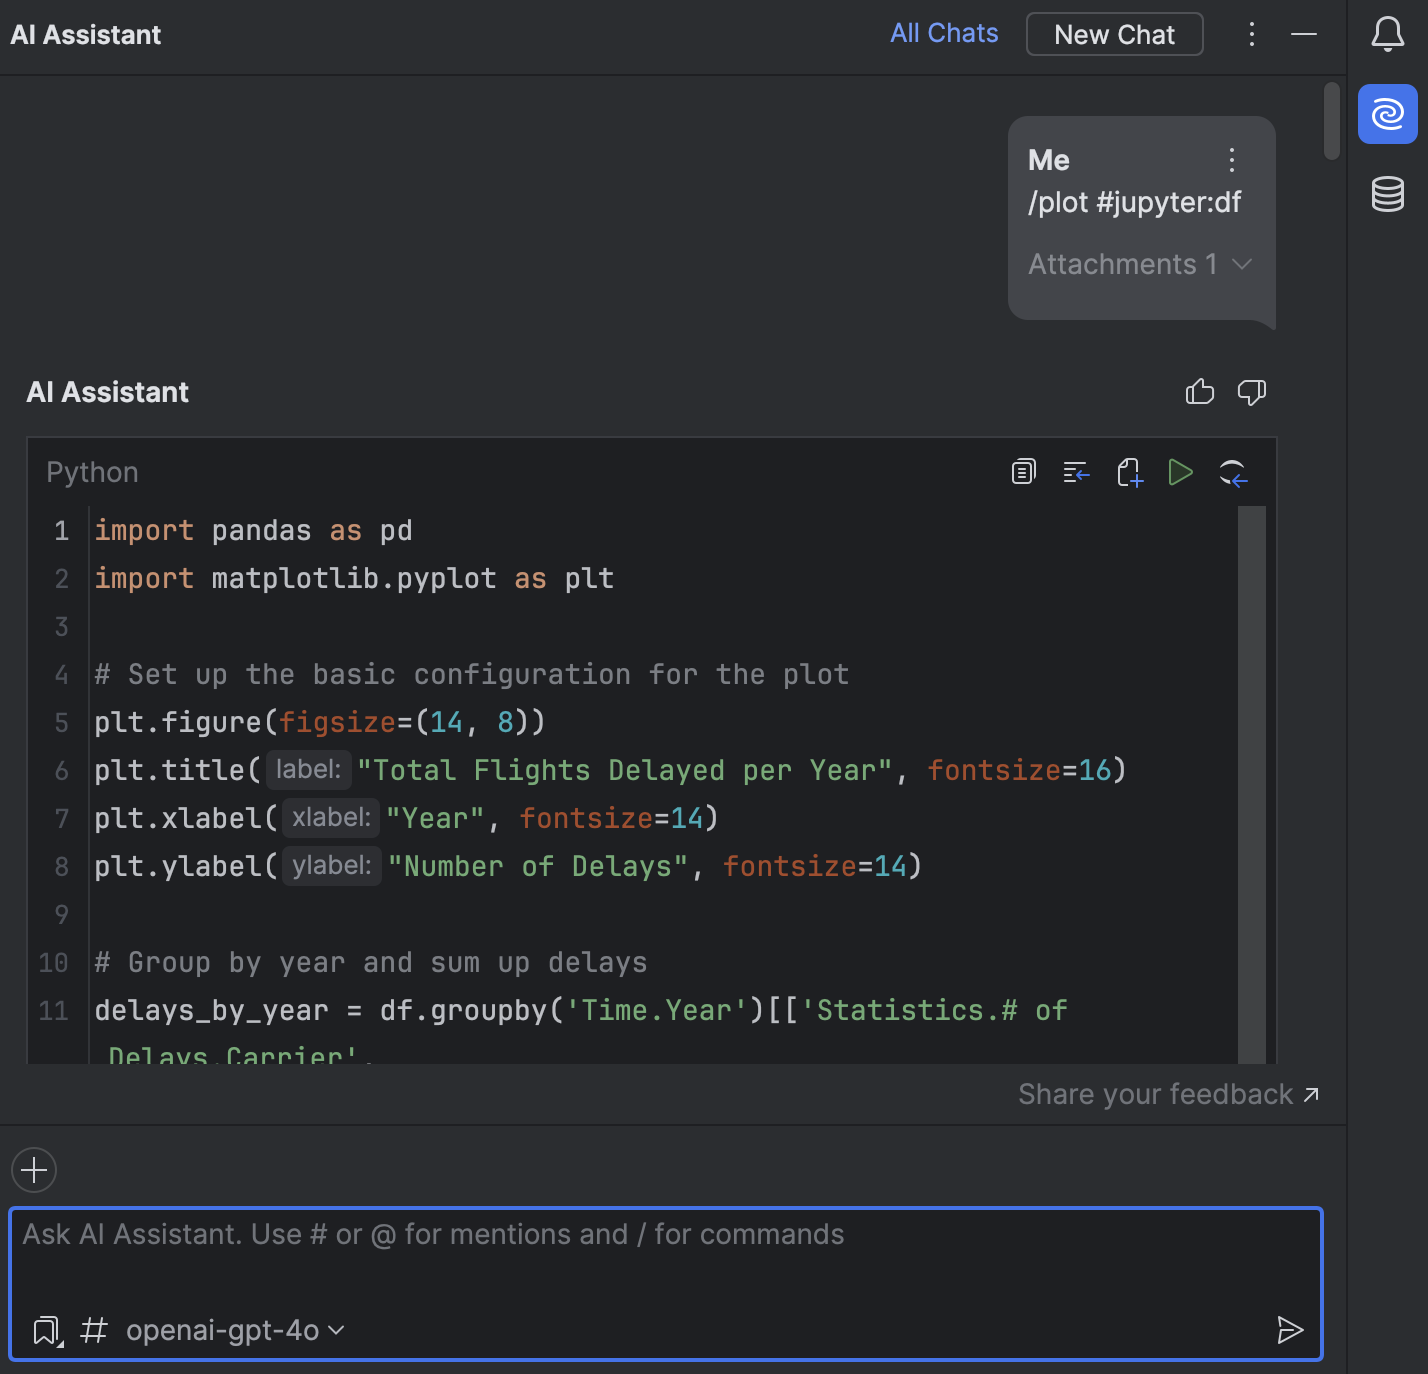1428x1374 pixels.
Task: Give thumbs down on AI response
Action: [1252, 392]
